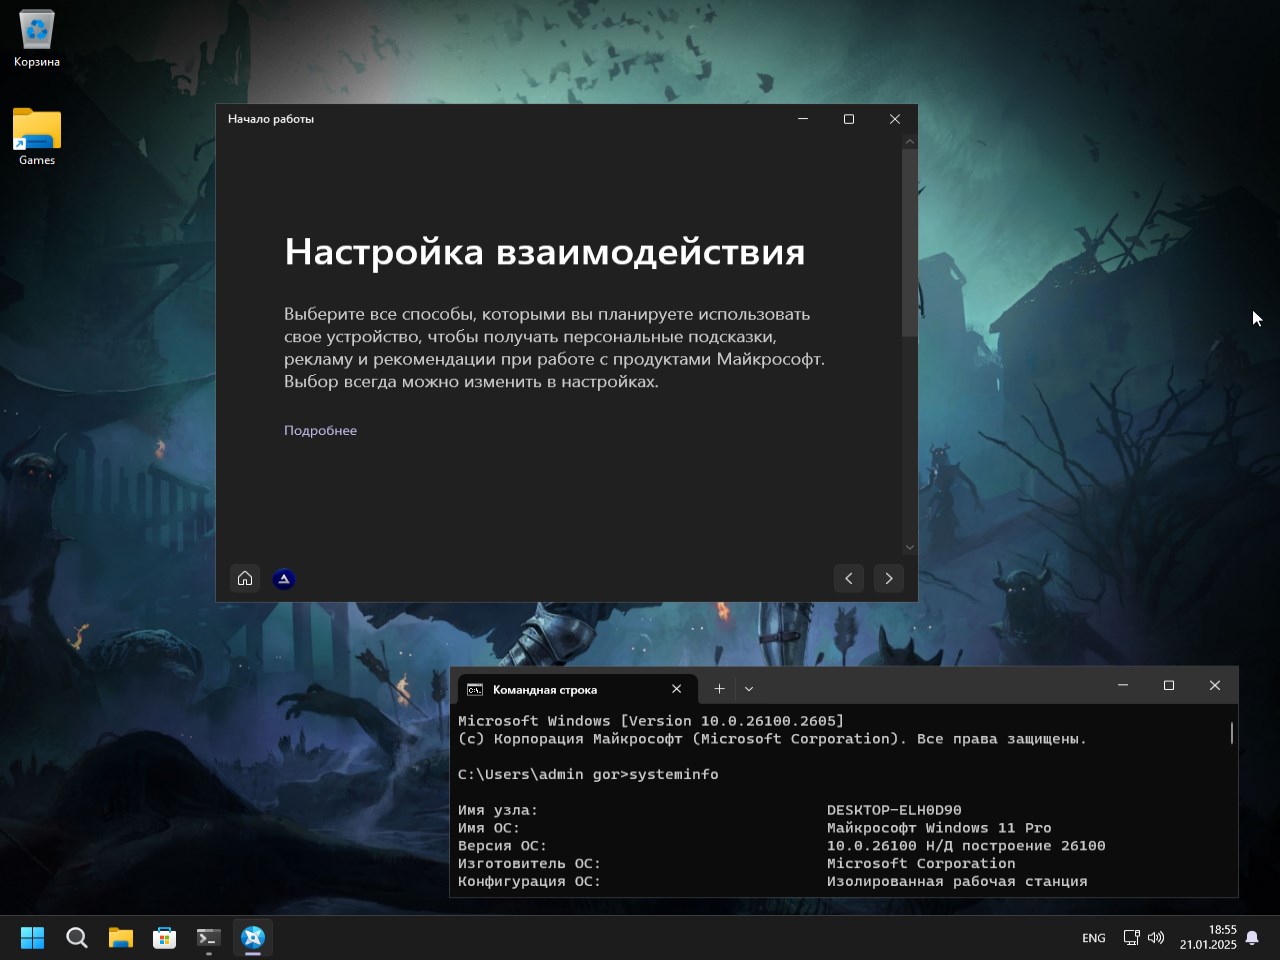Image resolution: width=1280 pixels, height=960 pixels.
Task: Close the Начало работы window
Action: [x=895, y=119]
